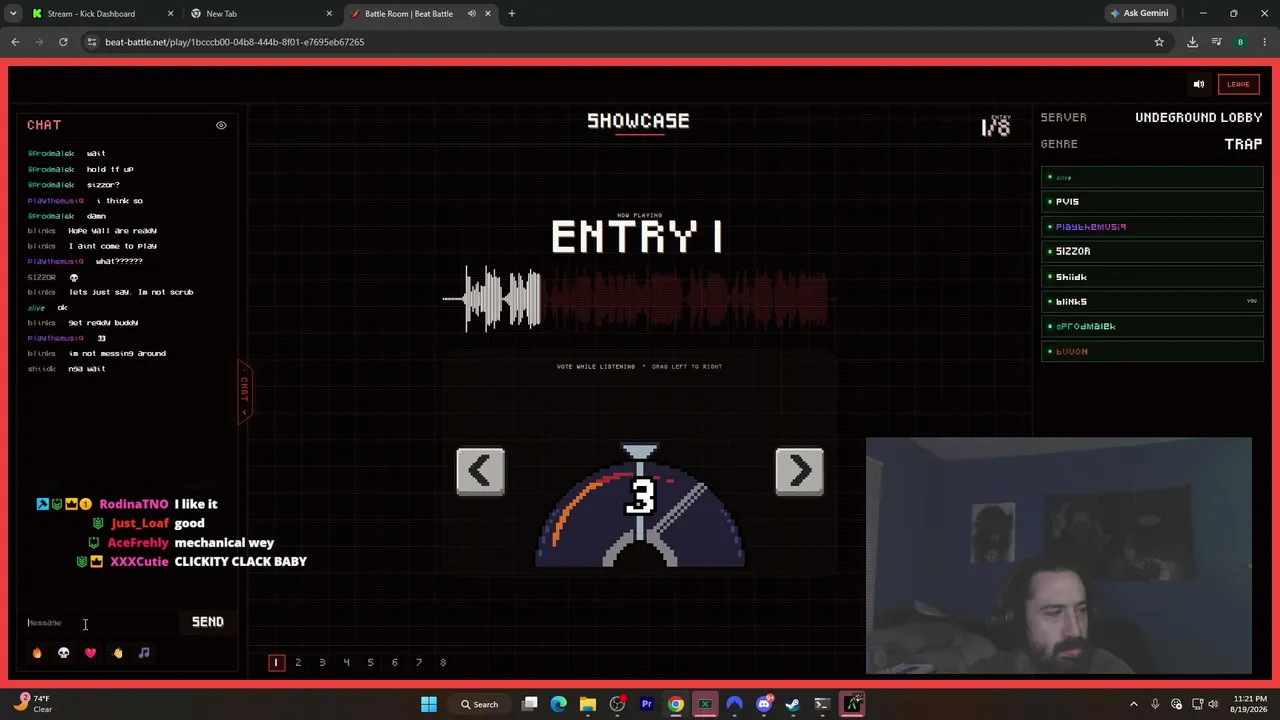Open Microsoft Edge from the taskbar
1280x720 pixels.
point(559,704)
